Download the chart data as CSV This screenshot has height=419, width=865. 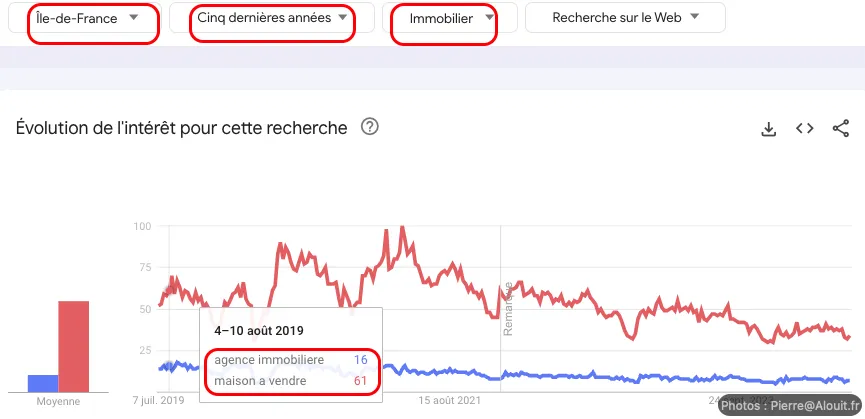(768, 129)
